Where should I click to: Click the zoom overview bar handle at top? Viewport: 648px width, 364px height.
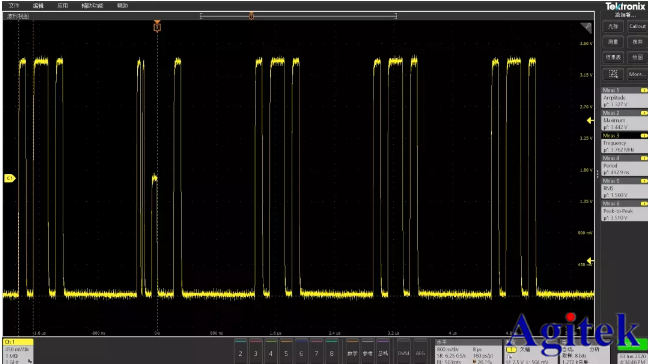(x=251, y=16)
